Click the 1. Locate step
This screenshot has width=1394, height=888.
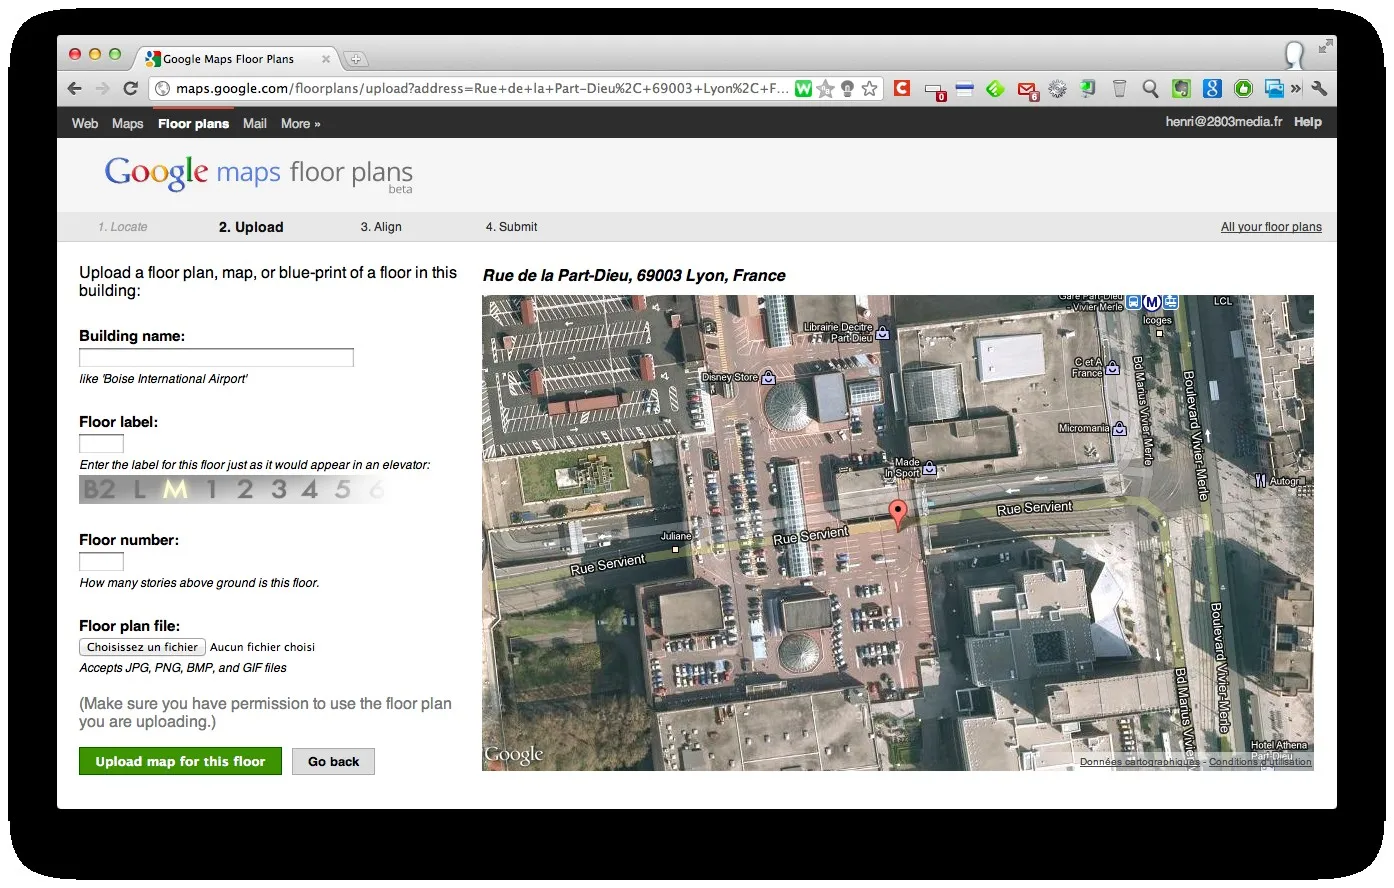coord(123,227)
